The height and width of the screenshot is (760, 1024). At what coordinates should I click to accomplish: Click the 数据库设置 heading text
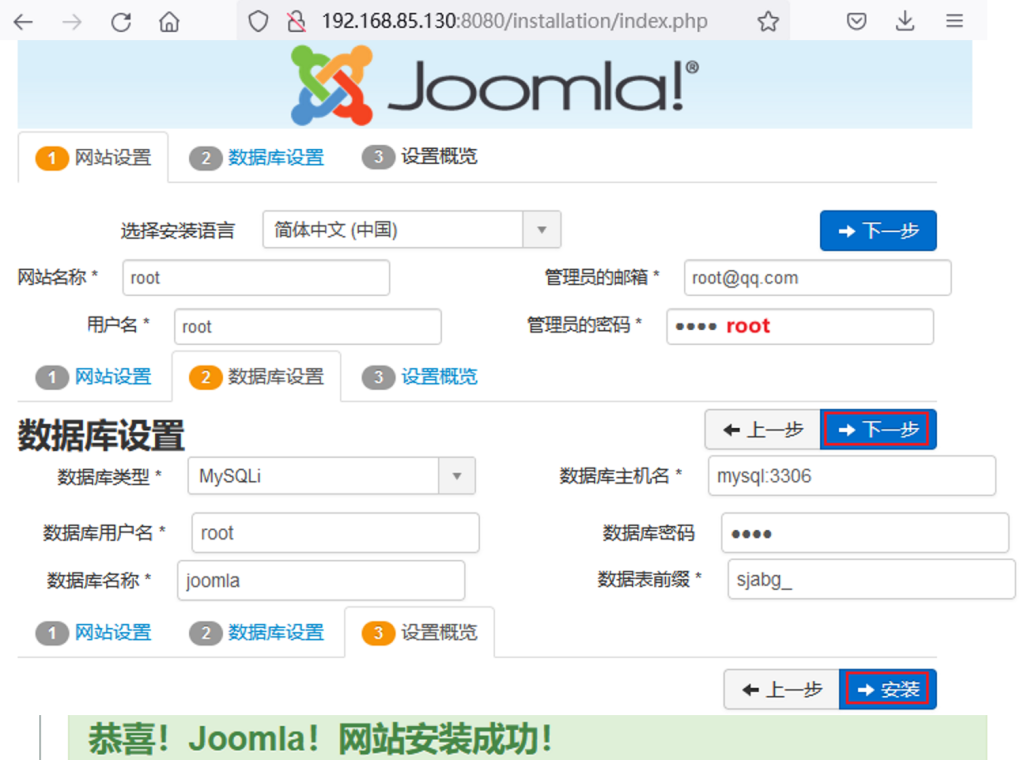pos(101,435)
